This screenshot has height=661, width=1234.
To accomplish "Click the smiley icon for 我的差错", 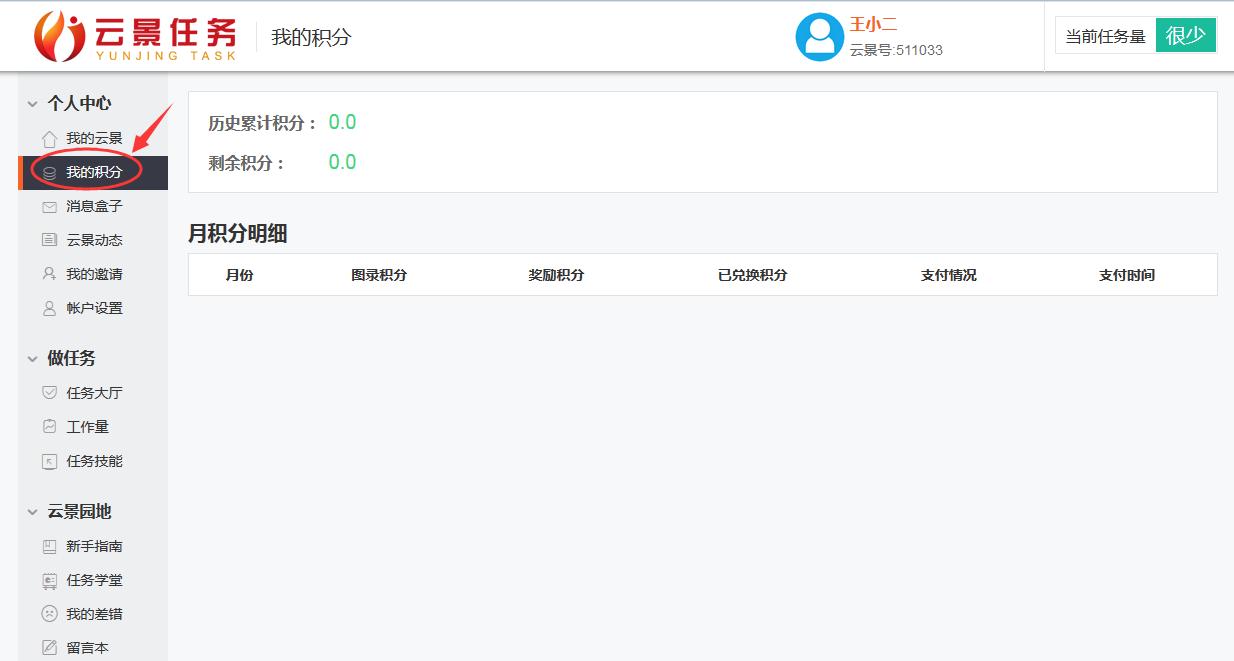I will coord(47,614).
